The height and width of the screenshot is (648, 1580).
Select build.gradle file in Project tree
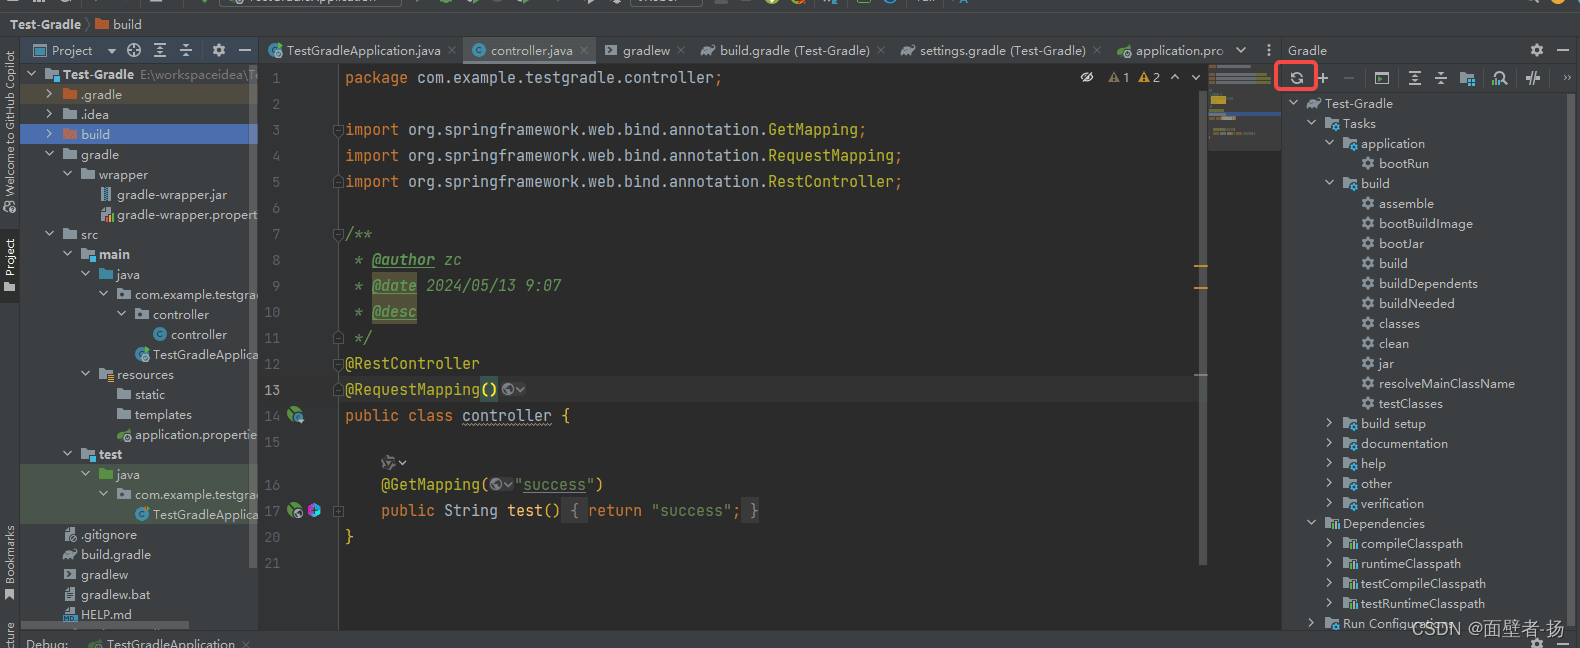point(116,555)
